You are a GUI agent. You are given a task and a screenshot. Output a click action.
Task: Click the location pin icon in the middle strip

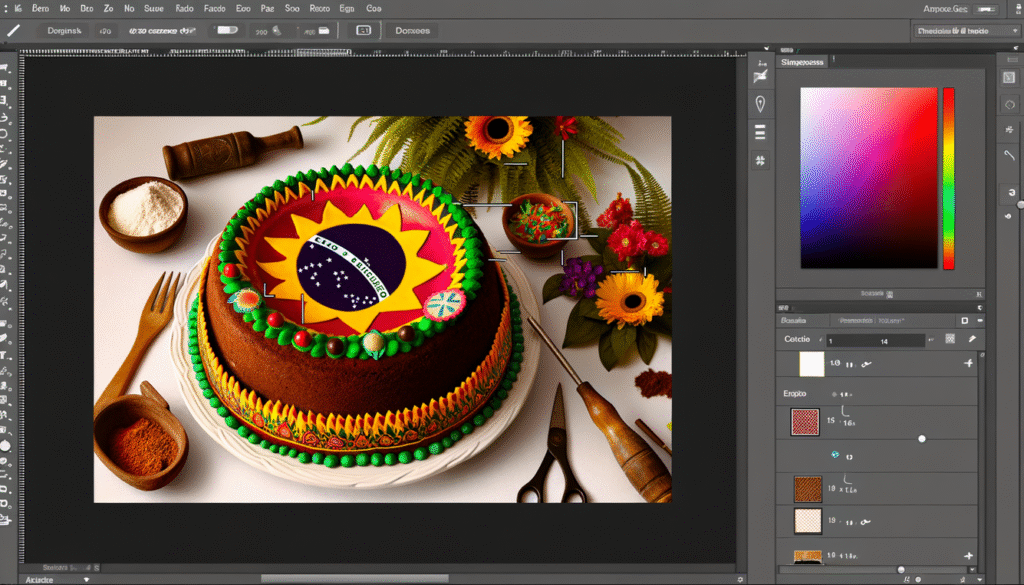(760, 104)
